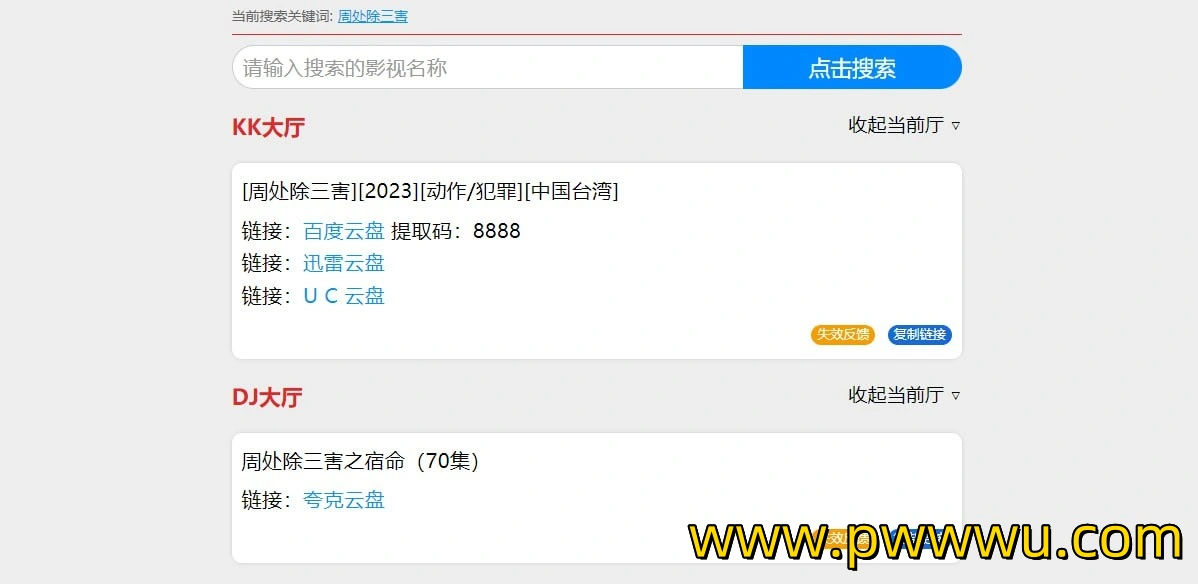
Task: Click the triangle arrow beside KK大厅's 收起当前厅
Action: (955, 126)
